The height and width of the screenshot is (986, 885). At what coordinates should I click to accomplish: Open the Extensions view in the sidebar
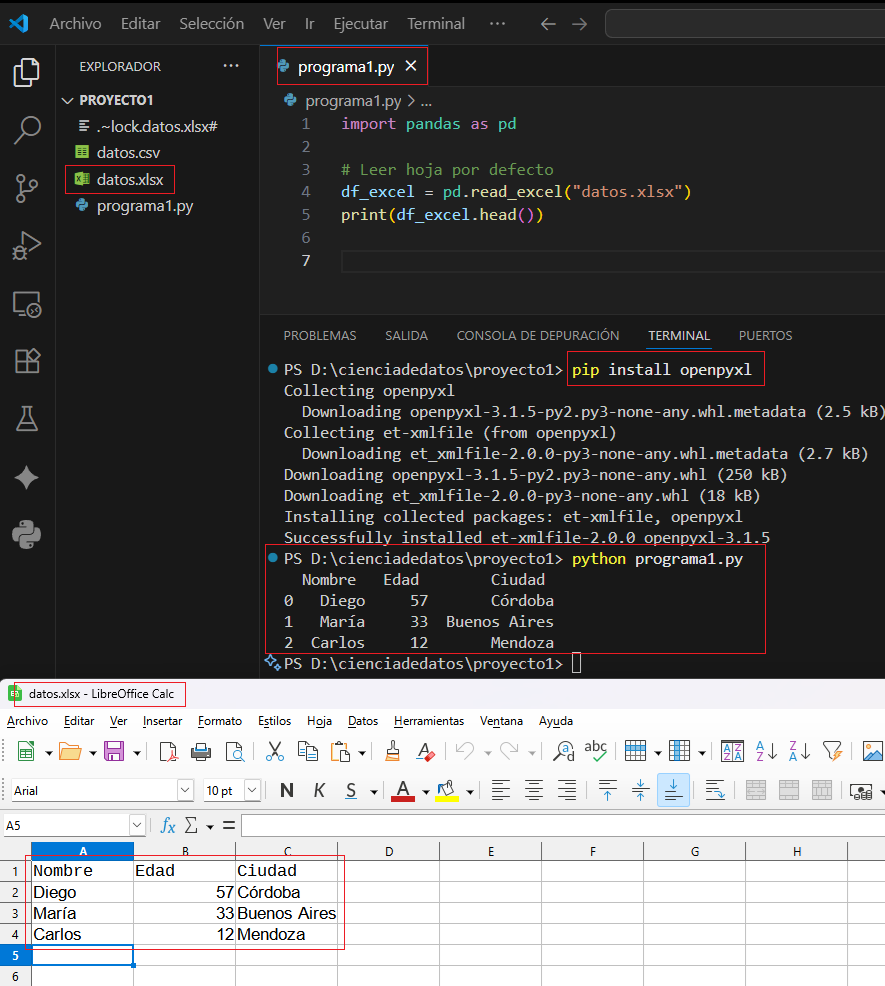click(x=27, y=361)
